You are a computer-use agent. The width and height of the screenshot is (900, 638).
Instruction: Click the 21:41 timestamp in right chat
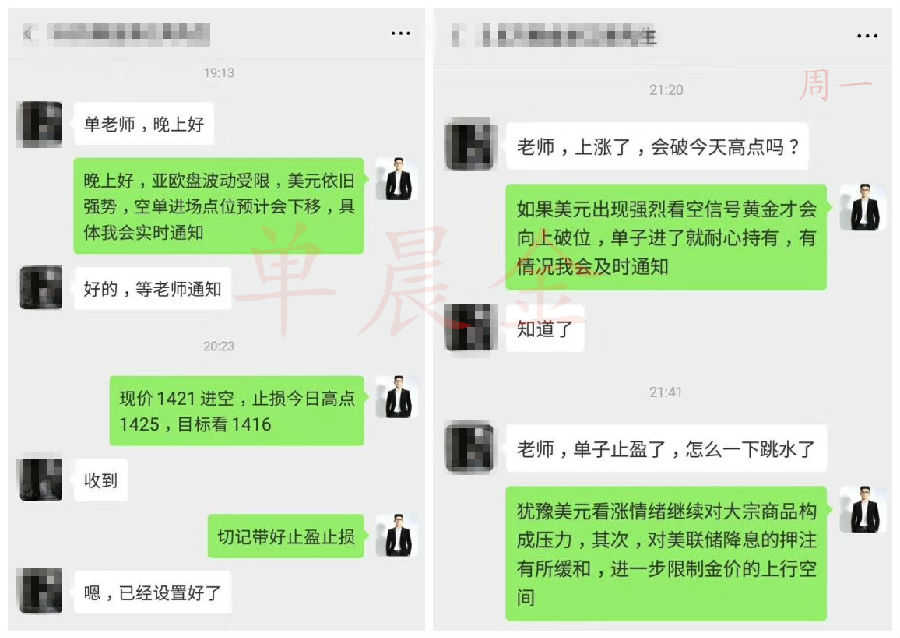666,392
